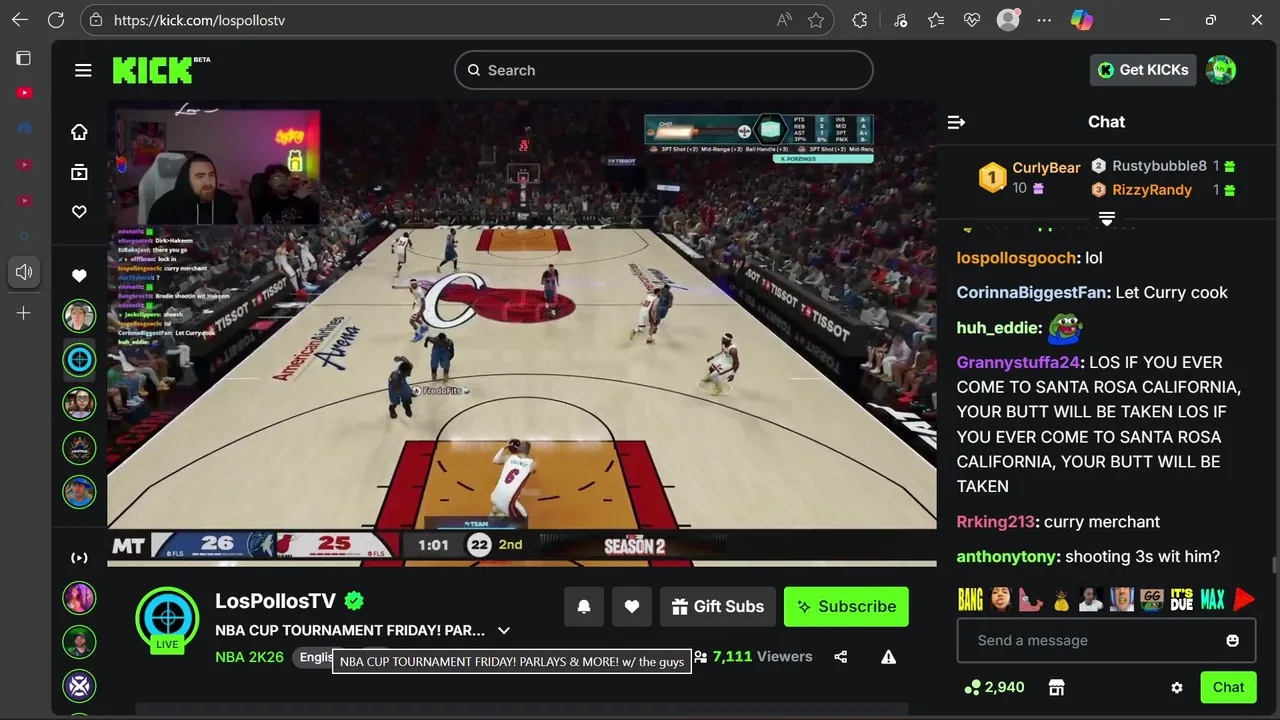
Task: Subscribe to LosPollosTV
Action: [x=846, y=607]
